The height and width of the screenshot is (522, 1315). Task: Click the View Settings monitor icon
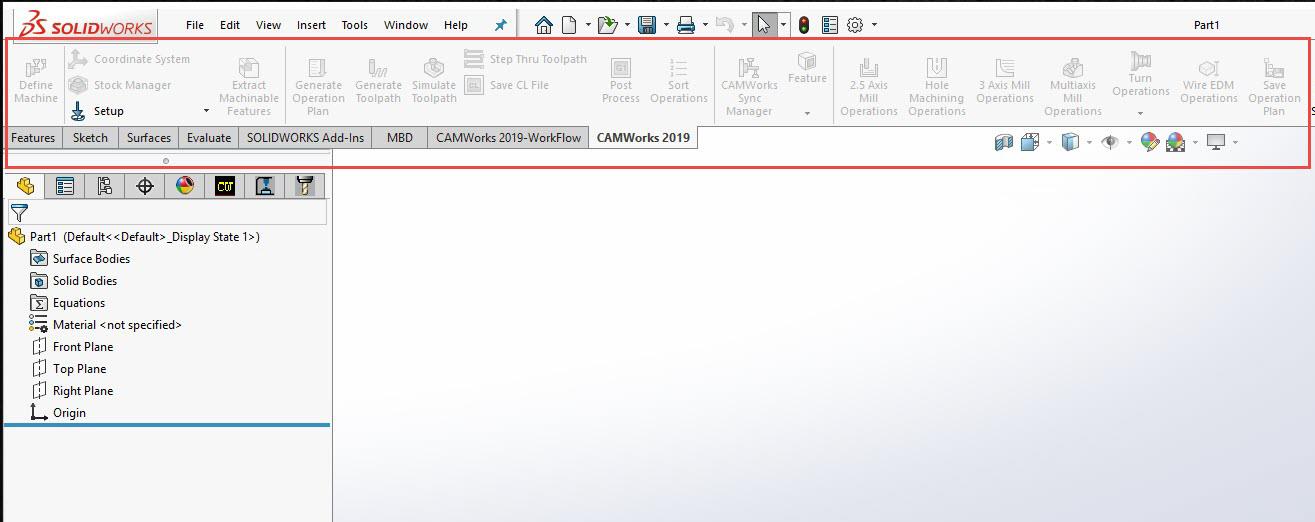coord(1217,143)
